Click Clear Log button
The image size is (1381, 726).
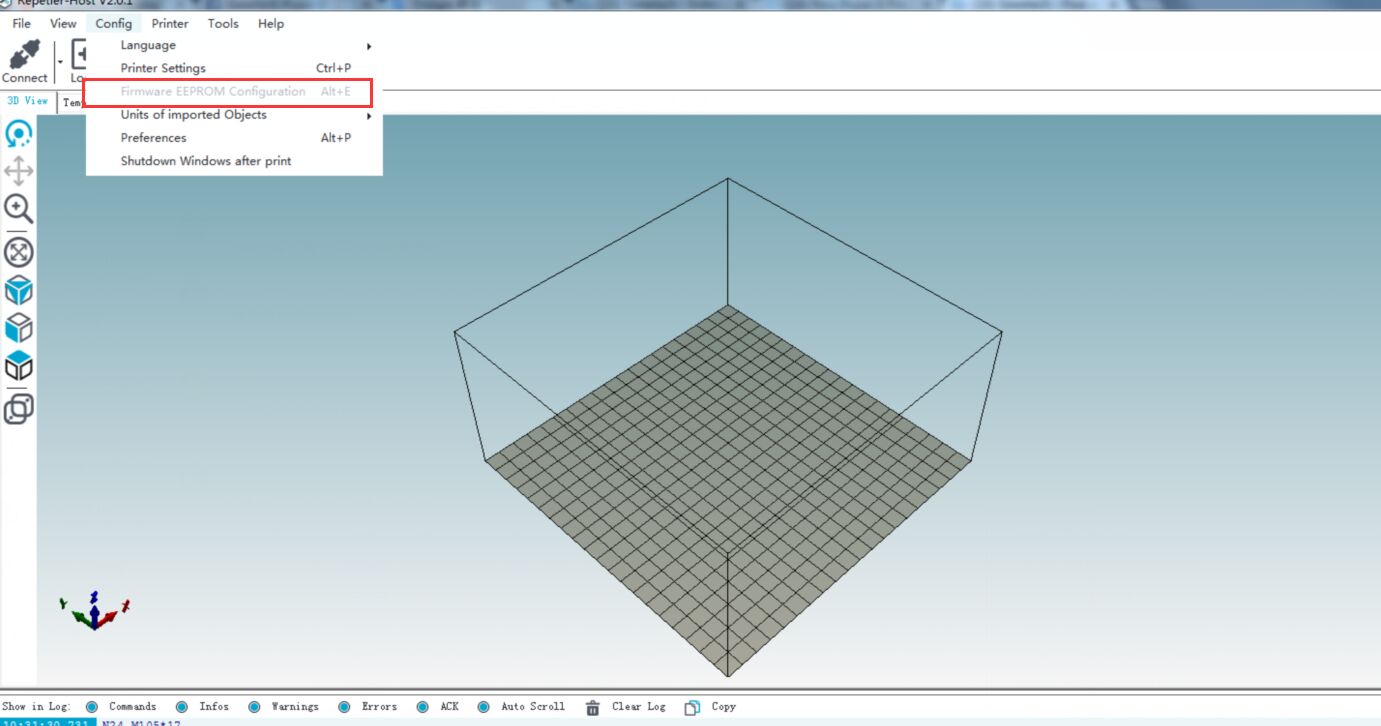(625, 707)
